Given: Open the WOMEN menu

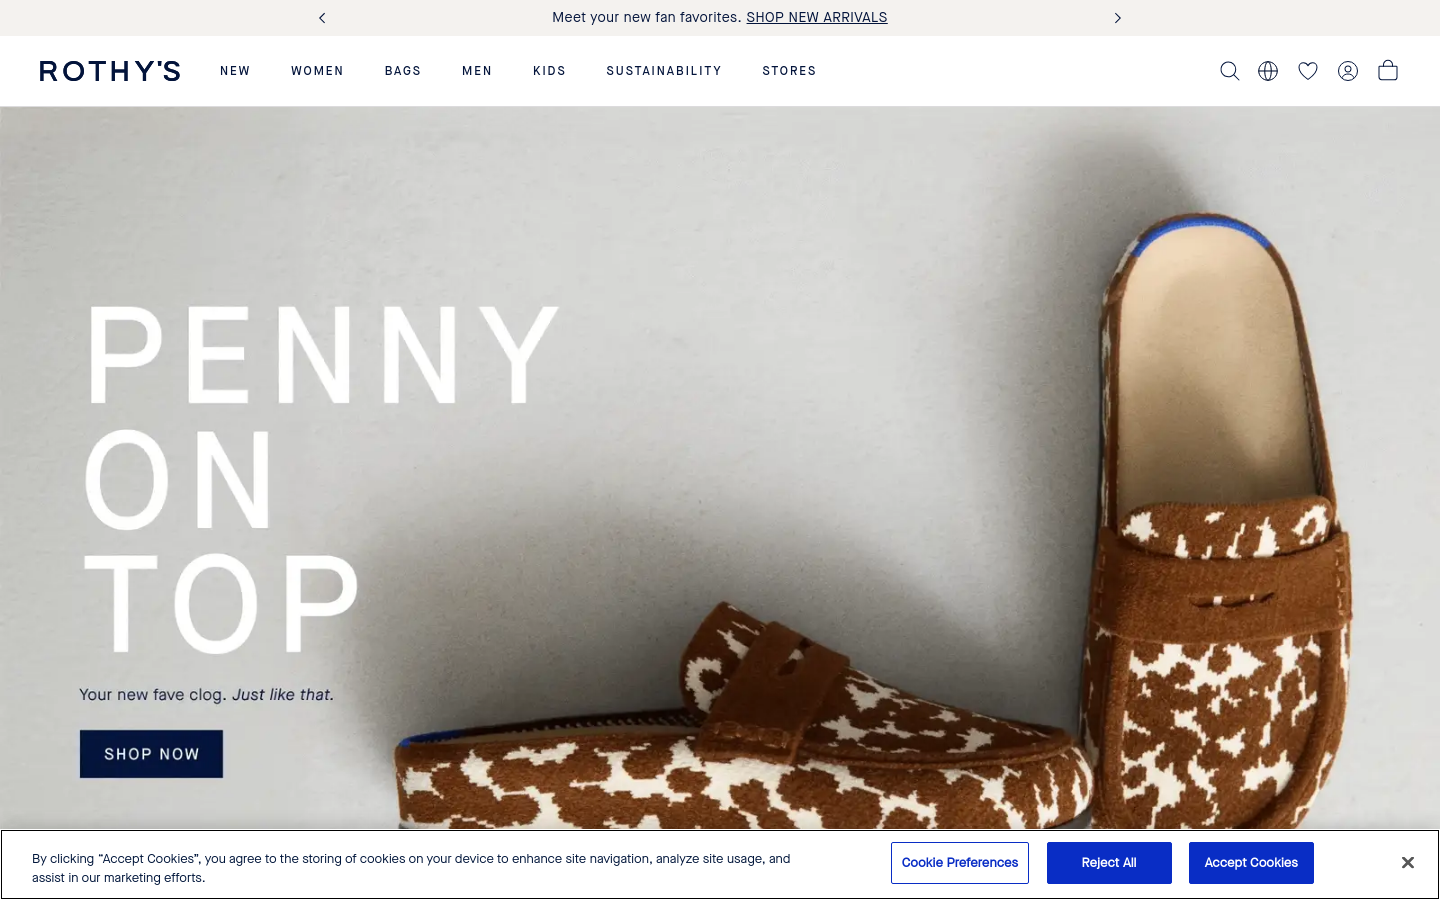Looking at the screenshot, I should [317, 71].
